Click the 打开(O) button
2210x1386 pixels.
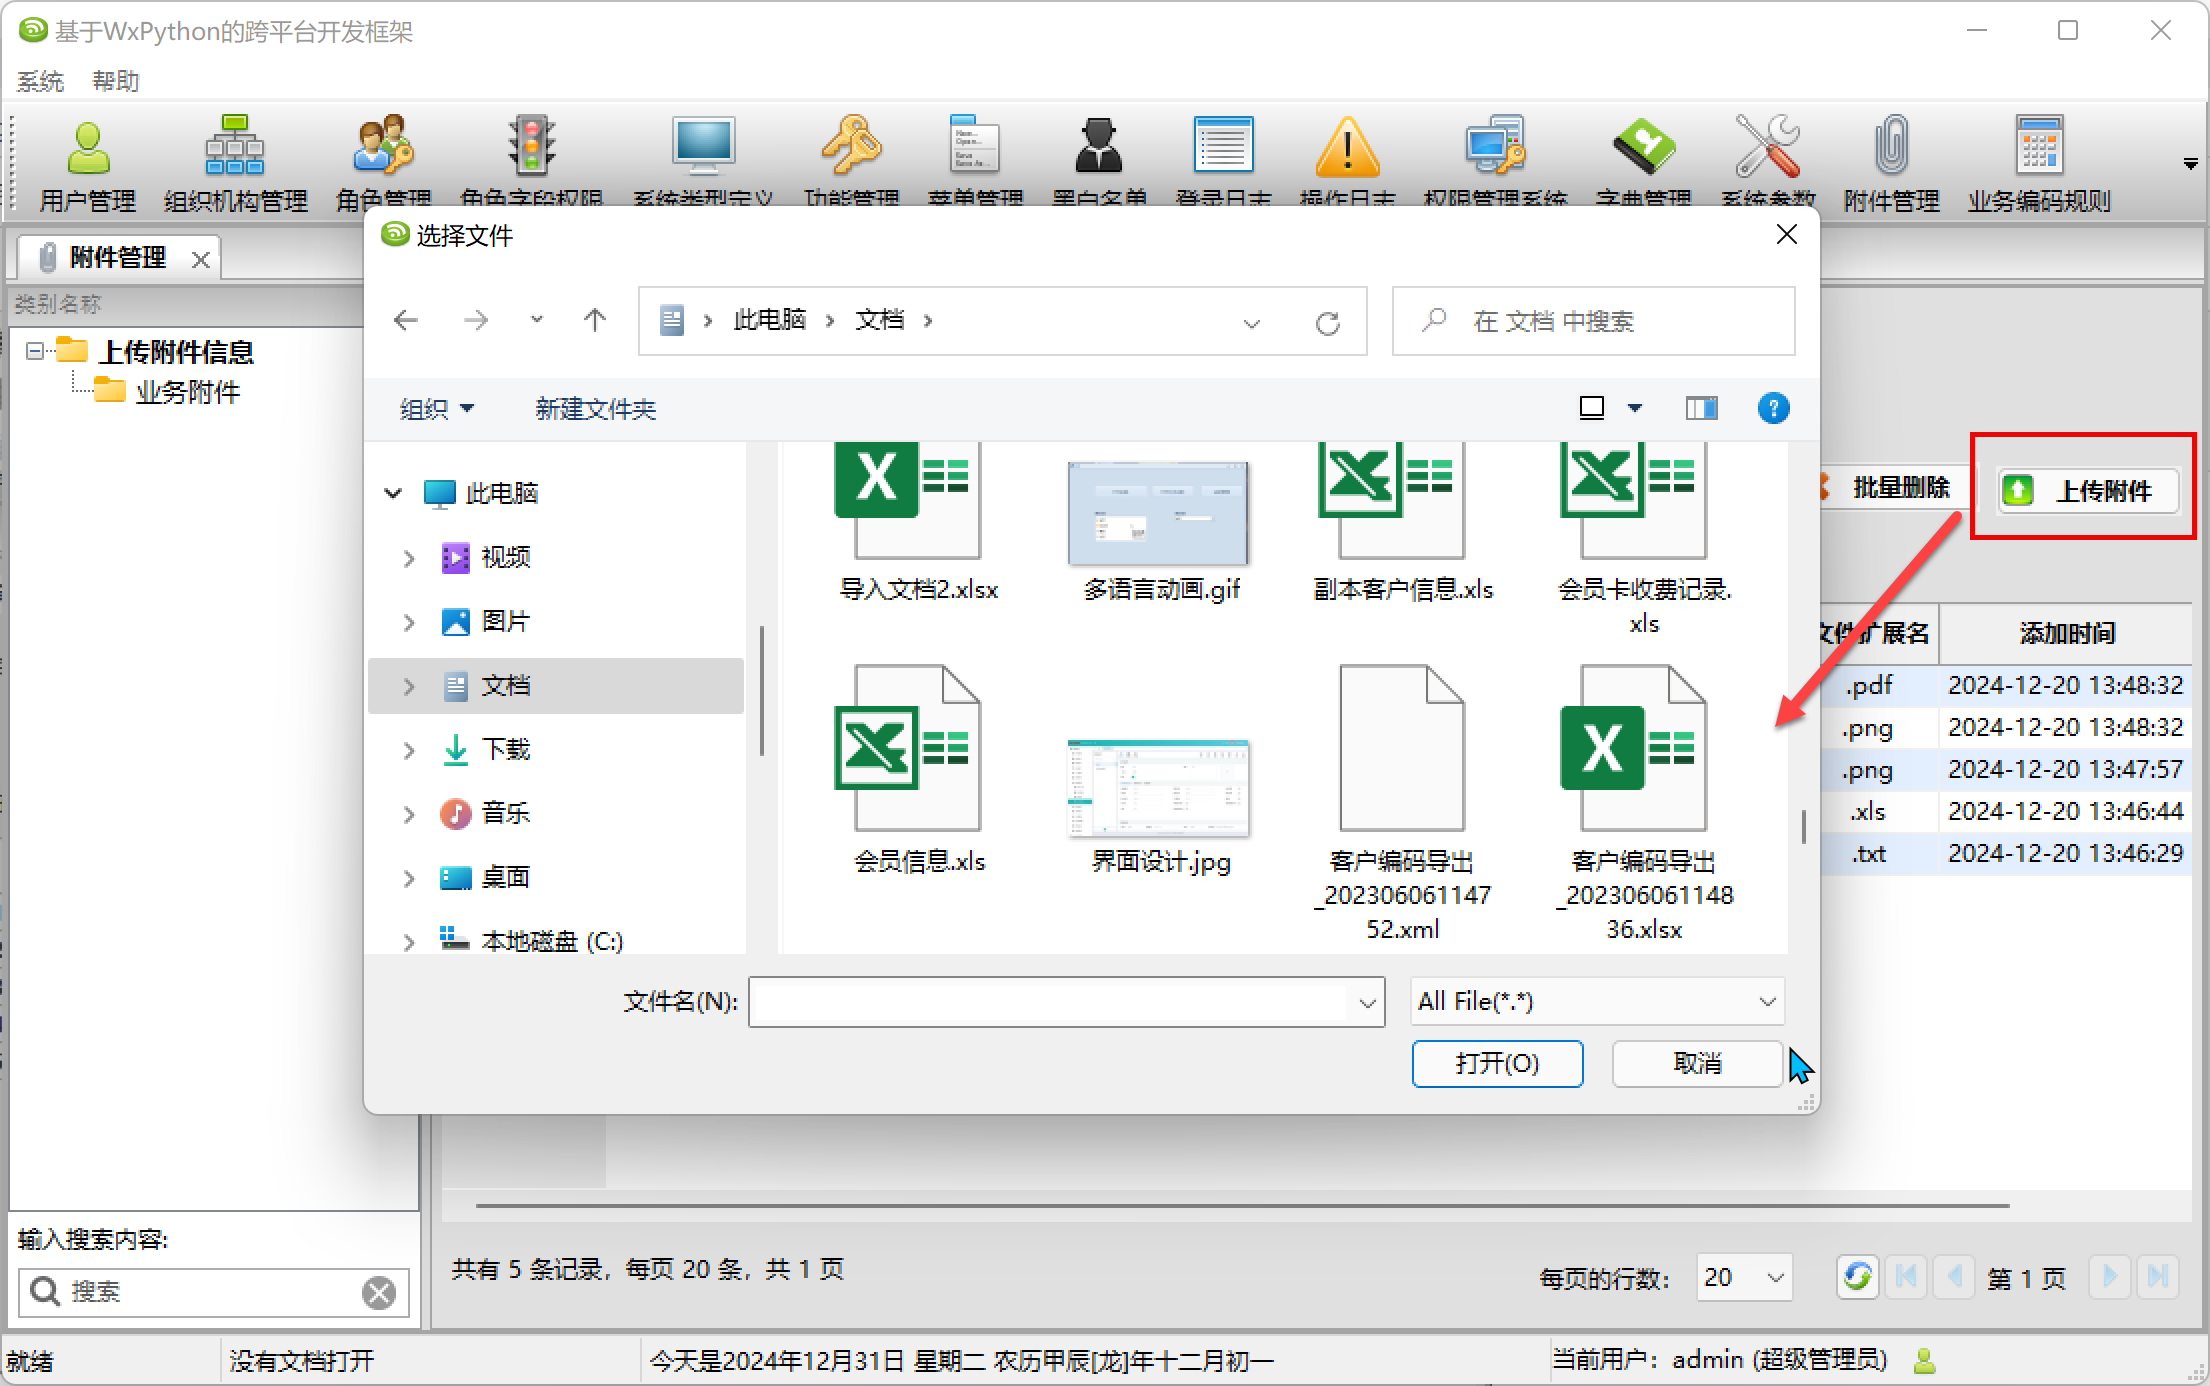1496,1063
